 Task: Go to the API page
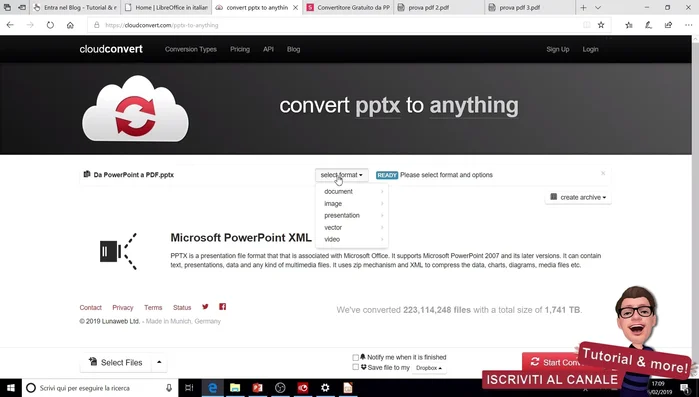pos(268,49)
